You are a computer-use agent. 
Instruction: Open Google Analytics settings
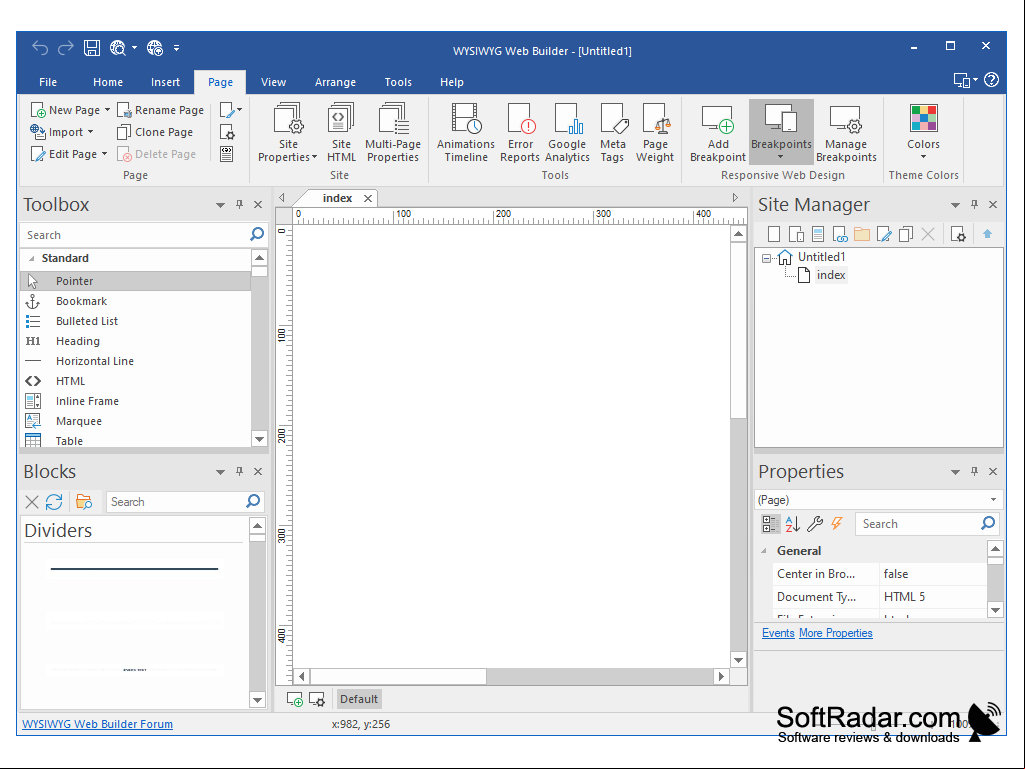click(567, 132)
